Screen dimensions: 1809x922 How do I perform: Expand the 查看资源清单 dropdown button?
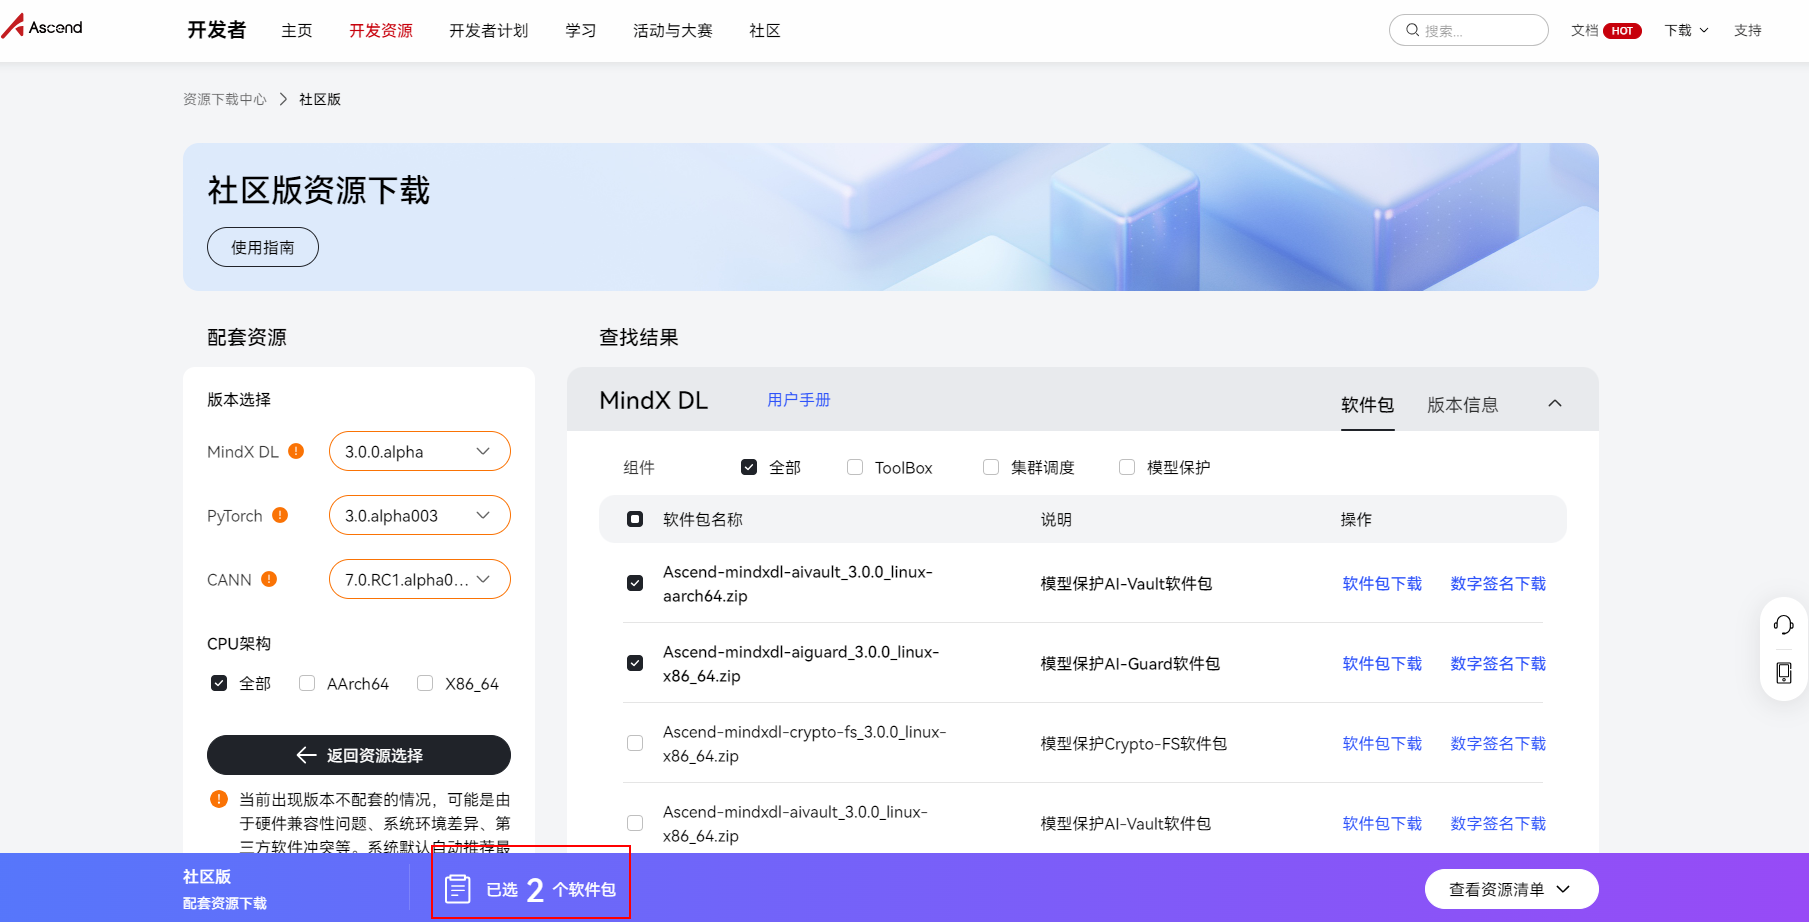[x=1512, y=889]
